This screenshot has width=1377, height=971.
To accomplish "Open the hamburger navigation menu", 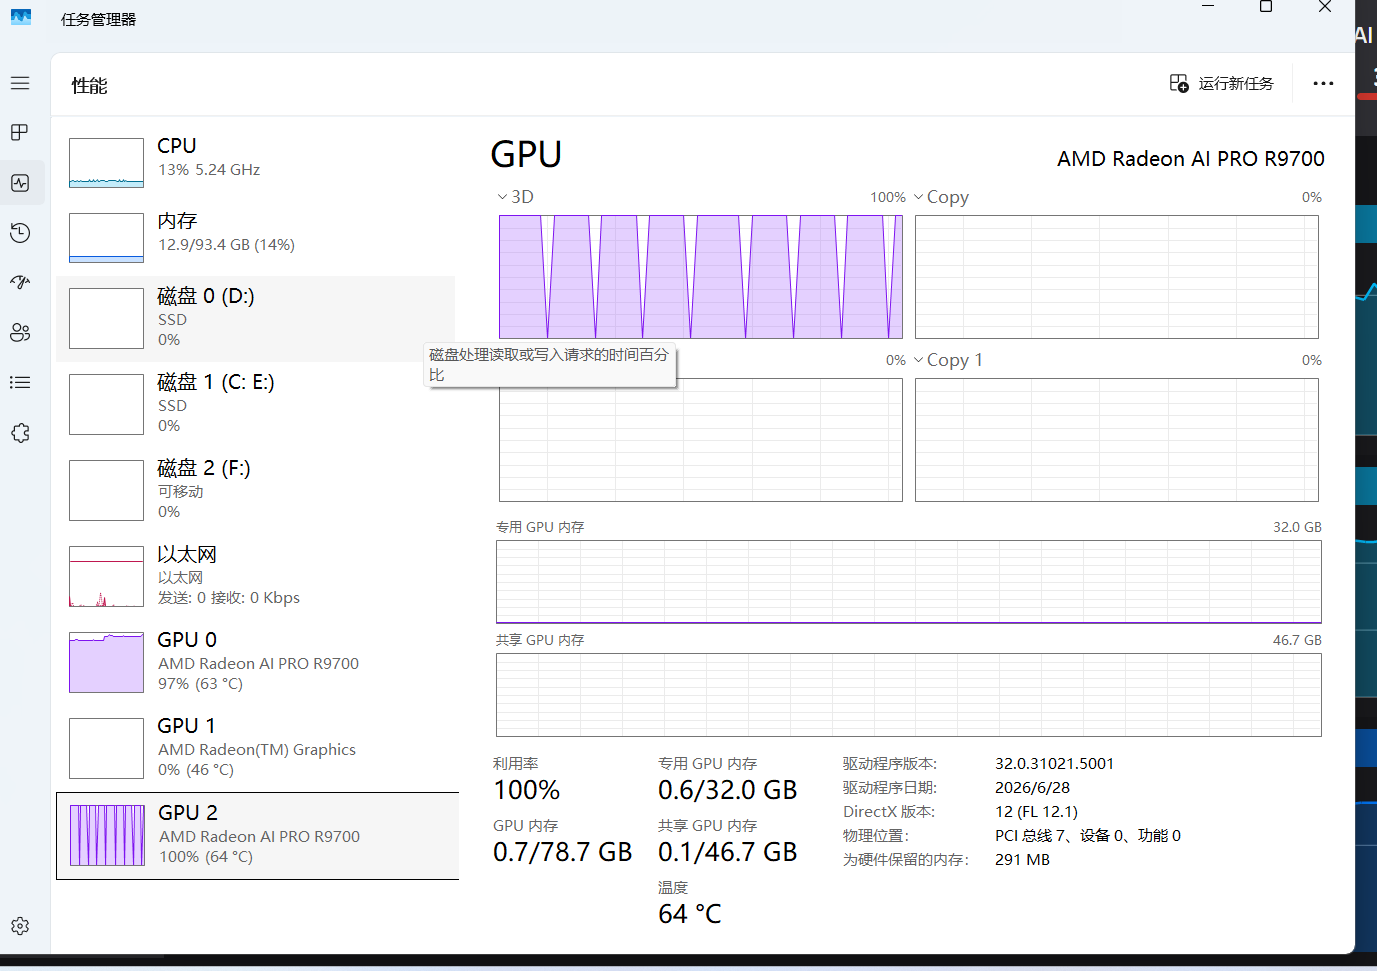I will tap(20, 83).
